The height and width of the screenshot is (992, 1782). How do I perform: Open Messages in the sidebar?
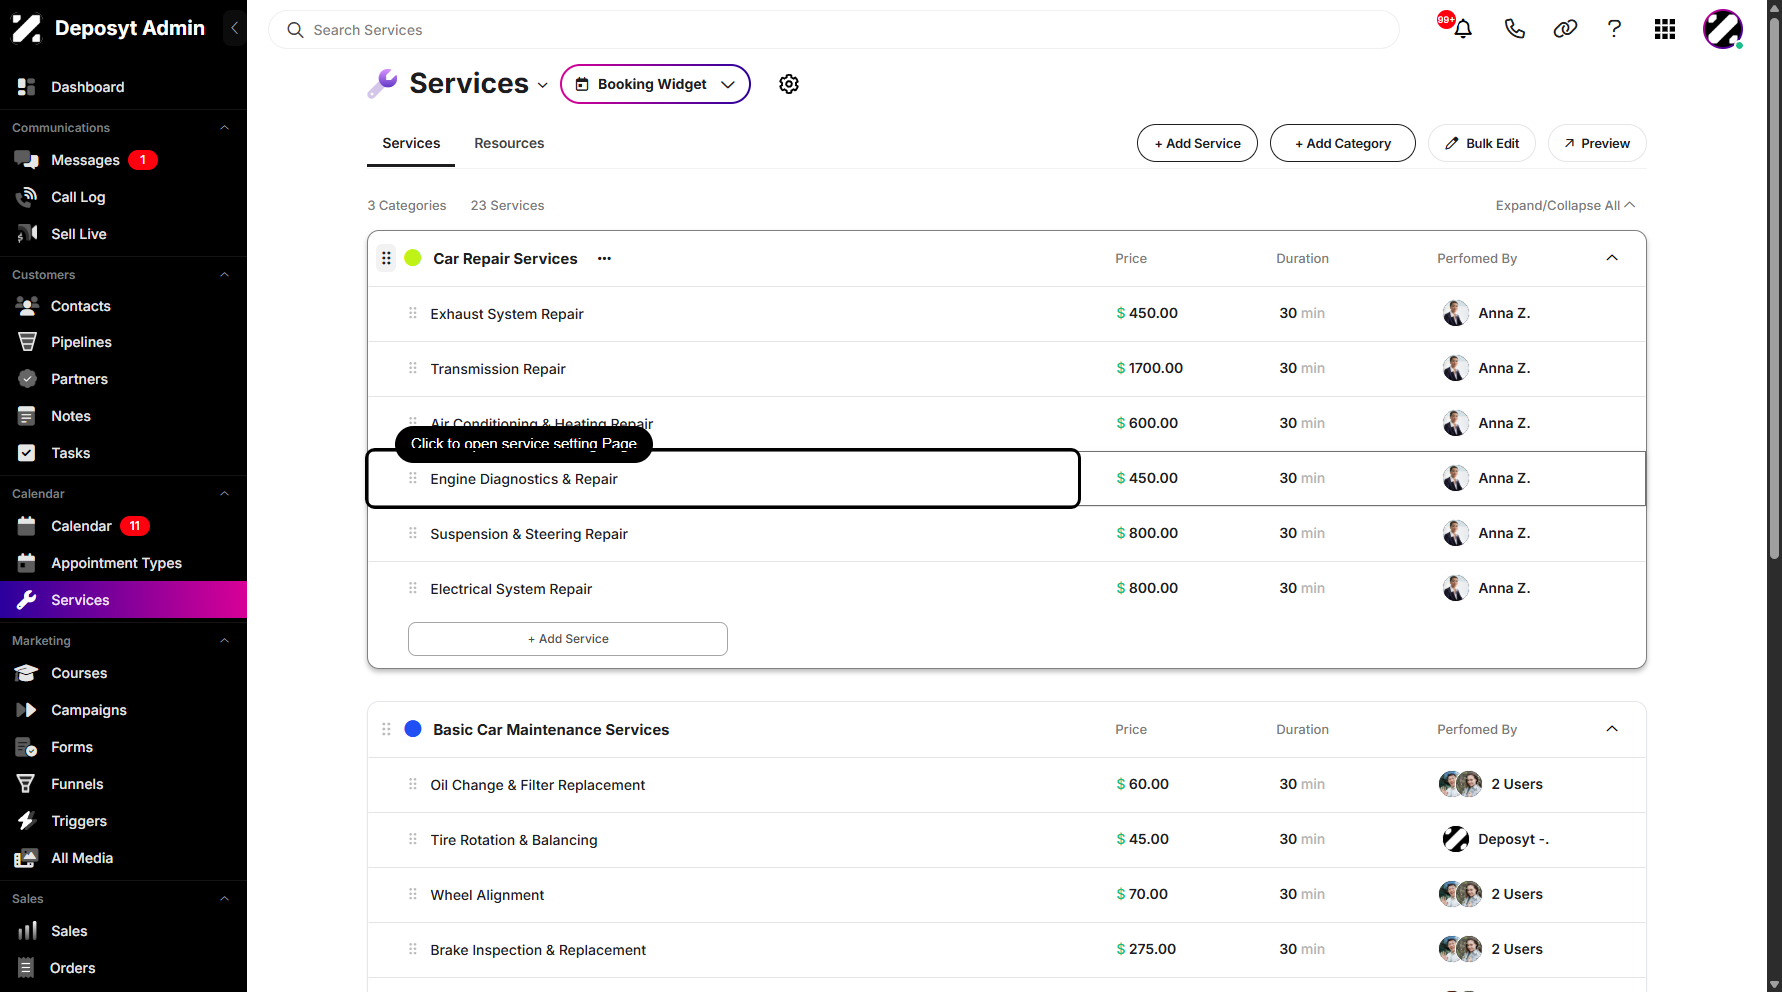85,160
